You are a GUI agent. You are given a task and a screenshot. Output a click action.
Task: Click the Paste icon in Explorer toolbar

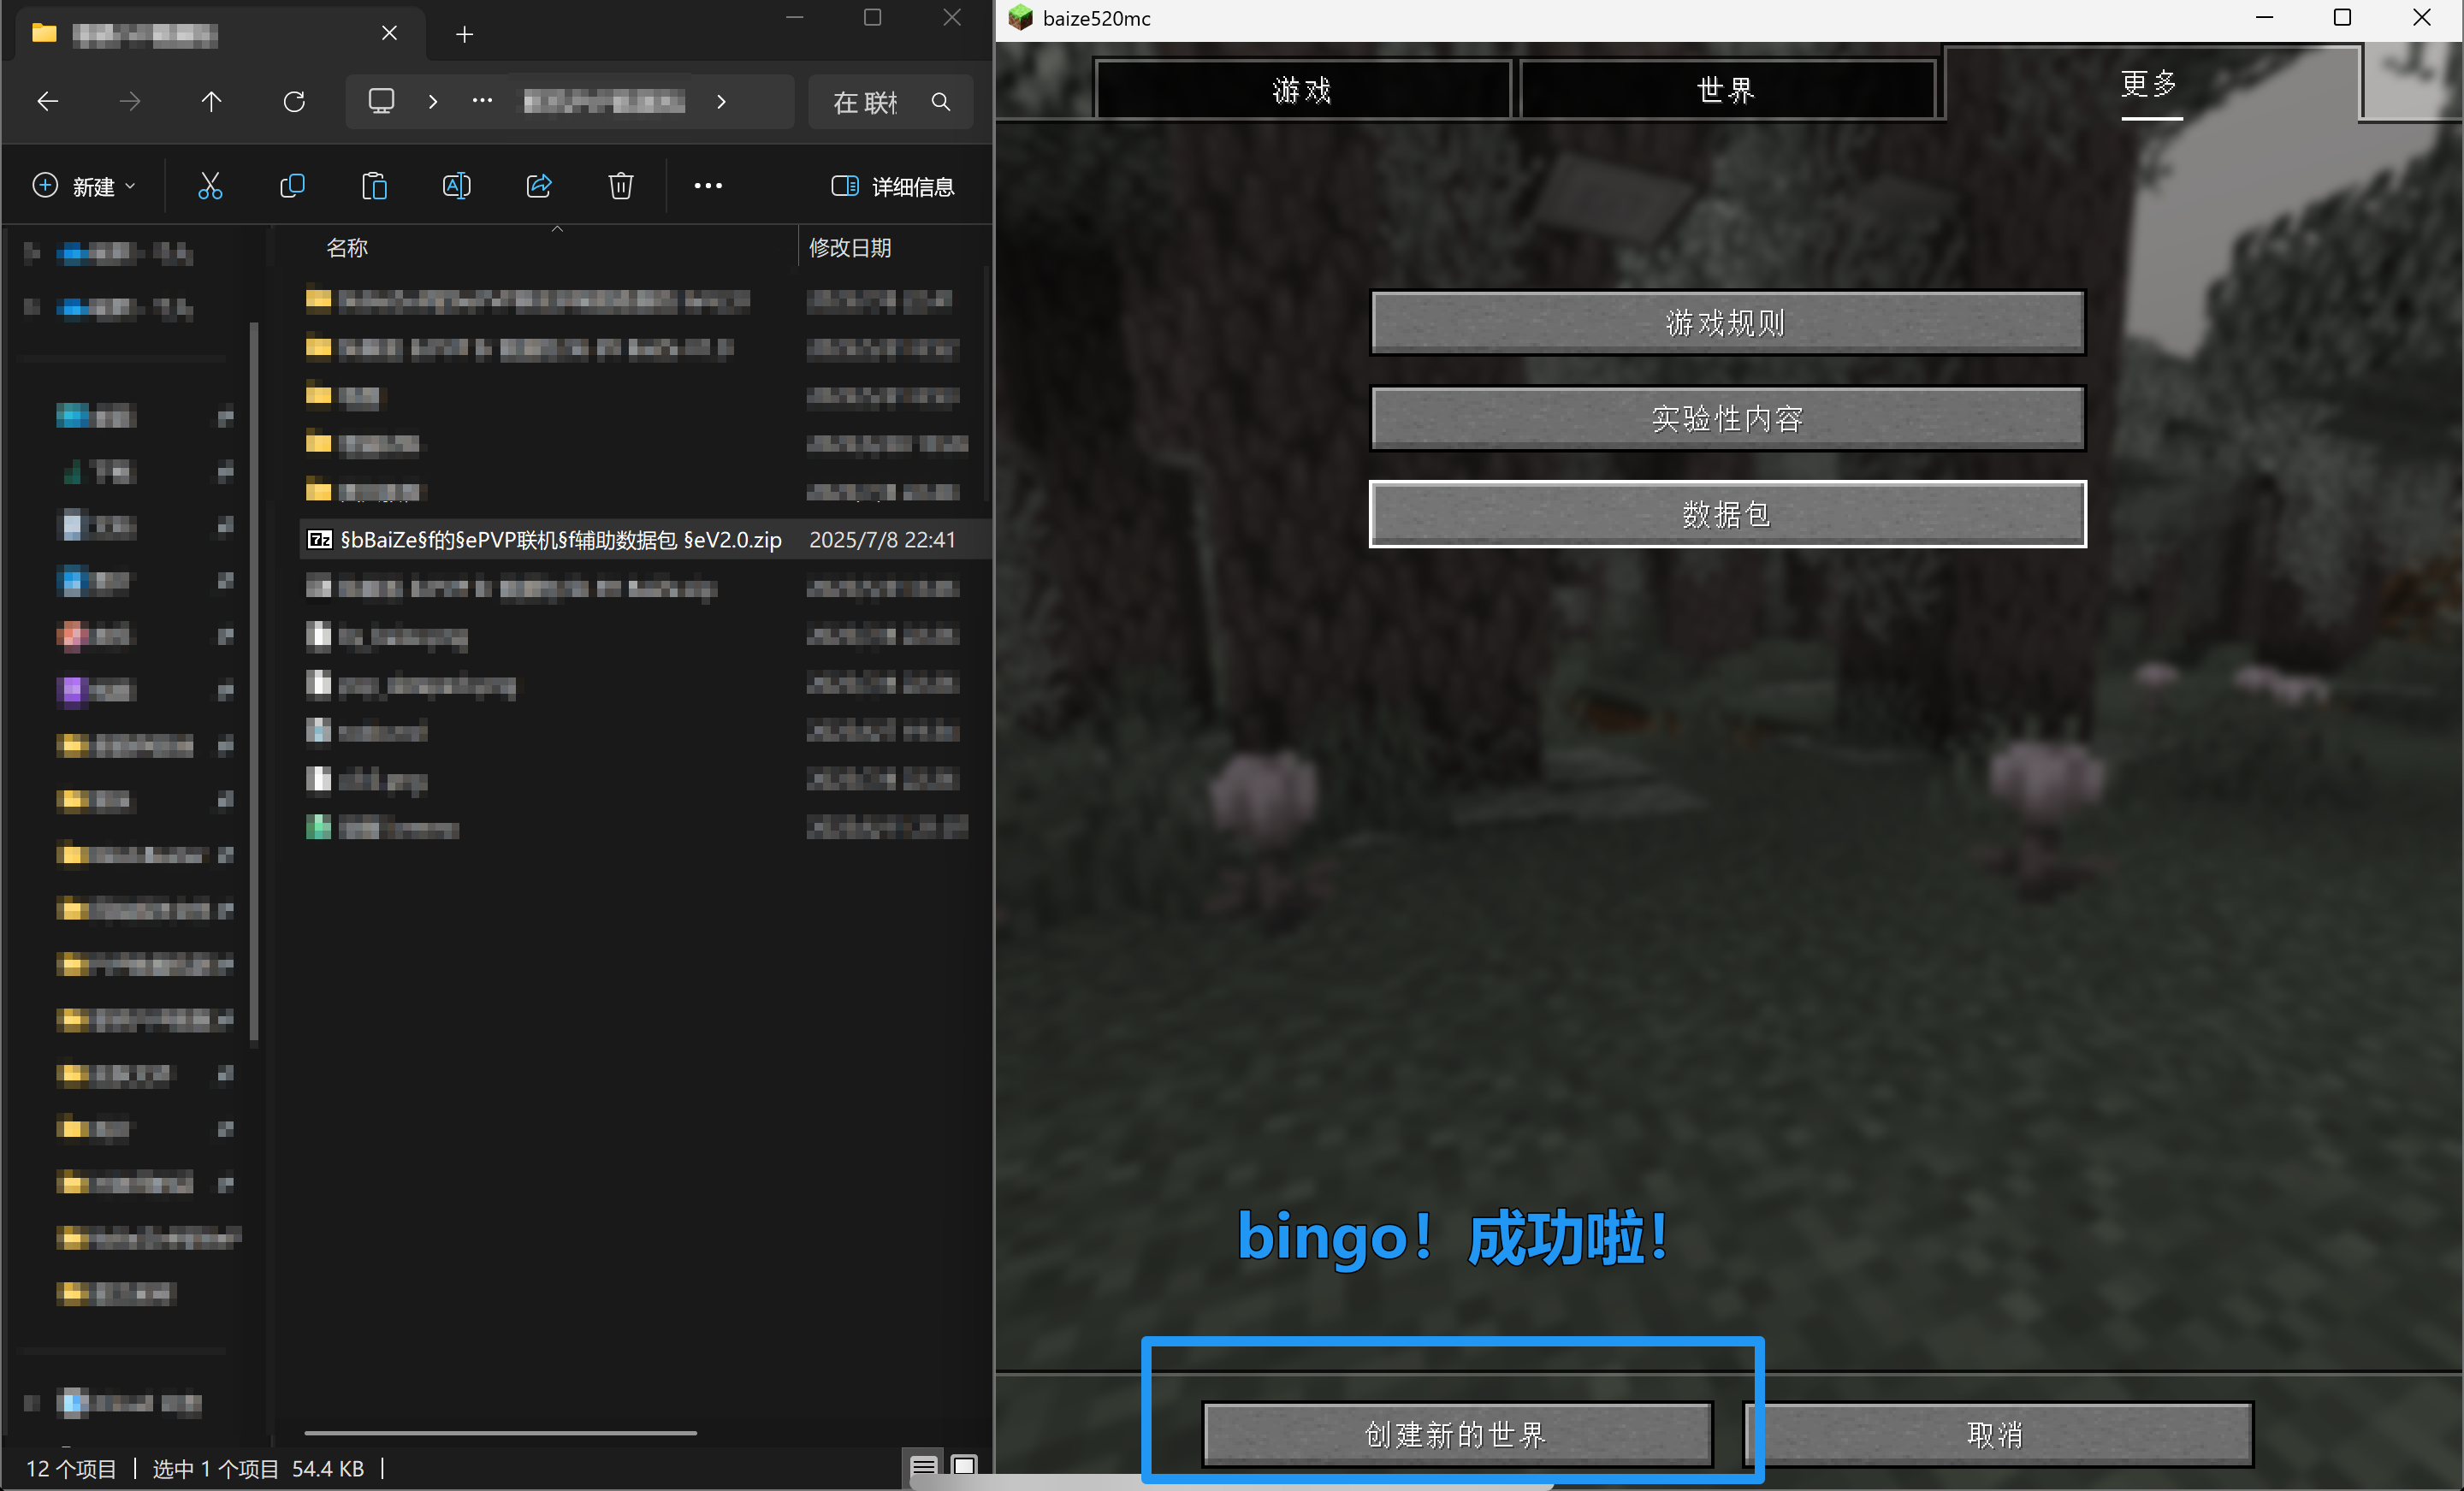[x=374, y=186]
